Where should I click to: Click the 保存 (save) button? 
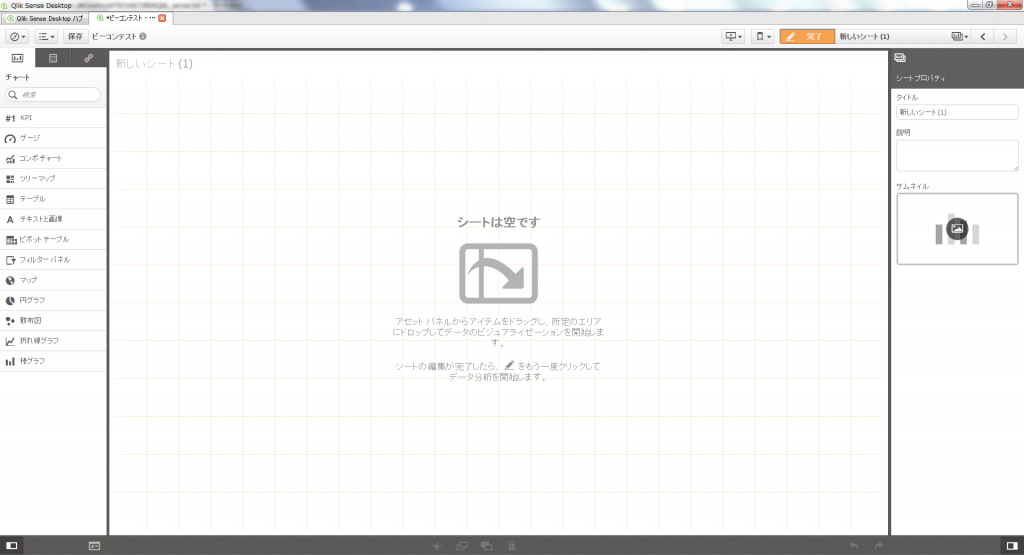click(x=75, y=37)
